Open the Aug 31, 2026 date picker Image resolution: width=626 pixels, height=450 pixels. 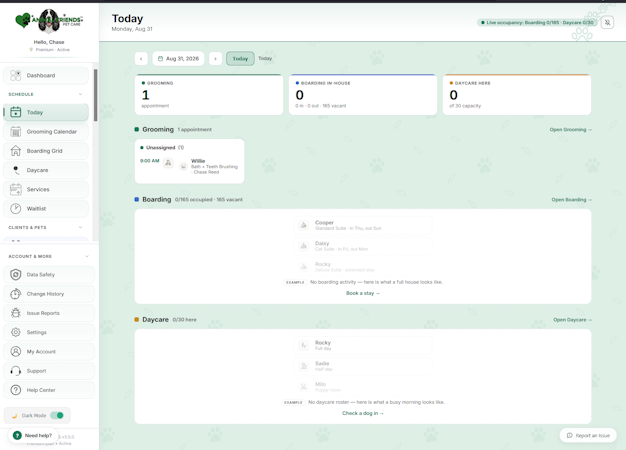178,58
